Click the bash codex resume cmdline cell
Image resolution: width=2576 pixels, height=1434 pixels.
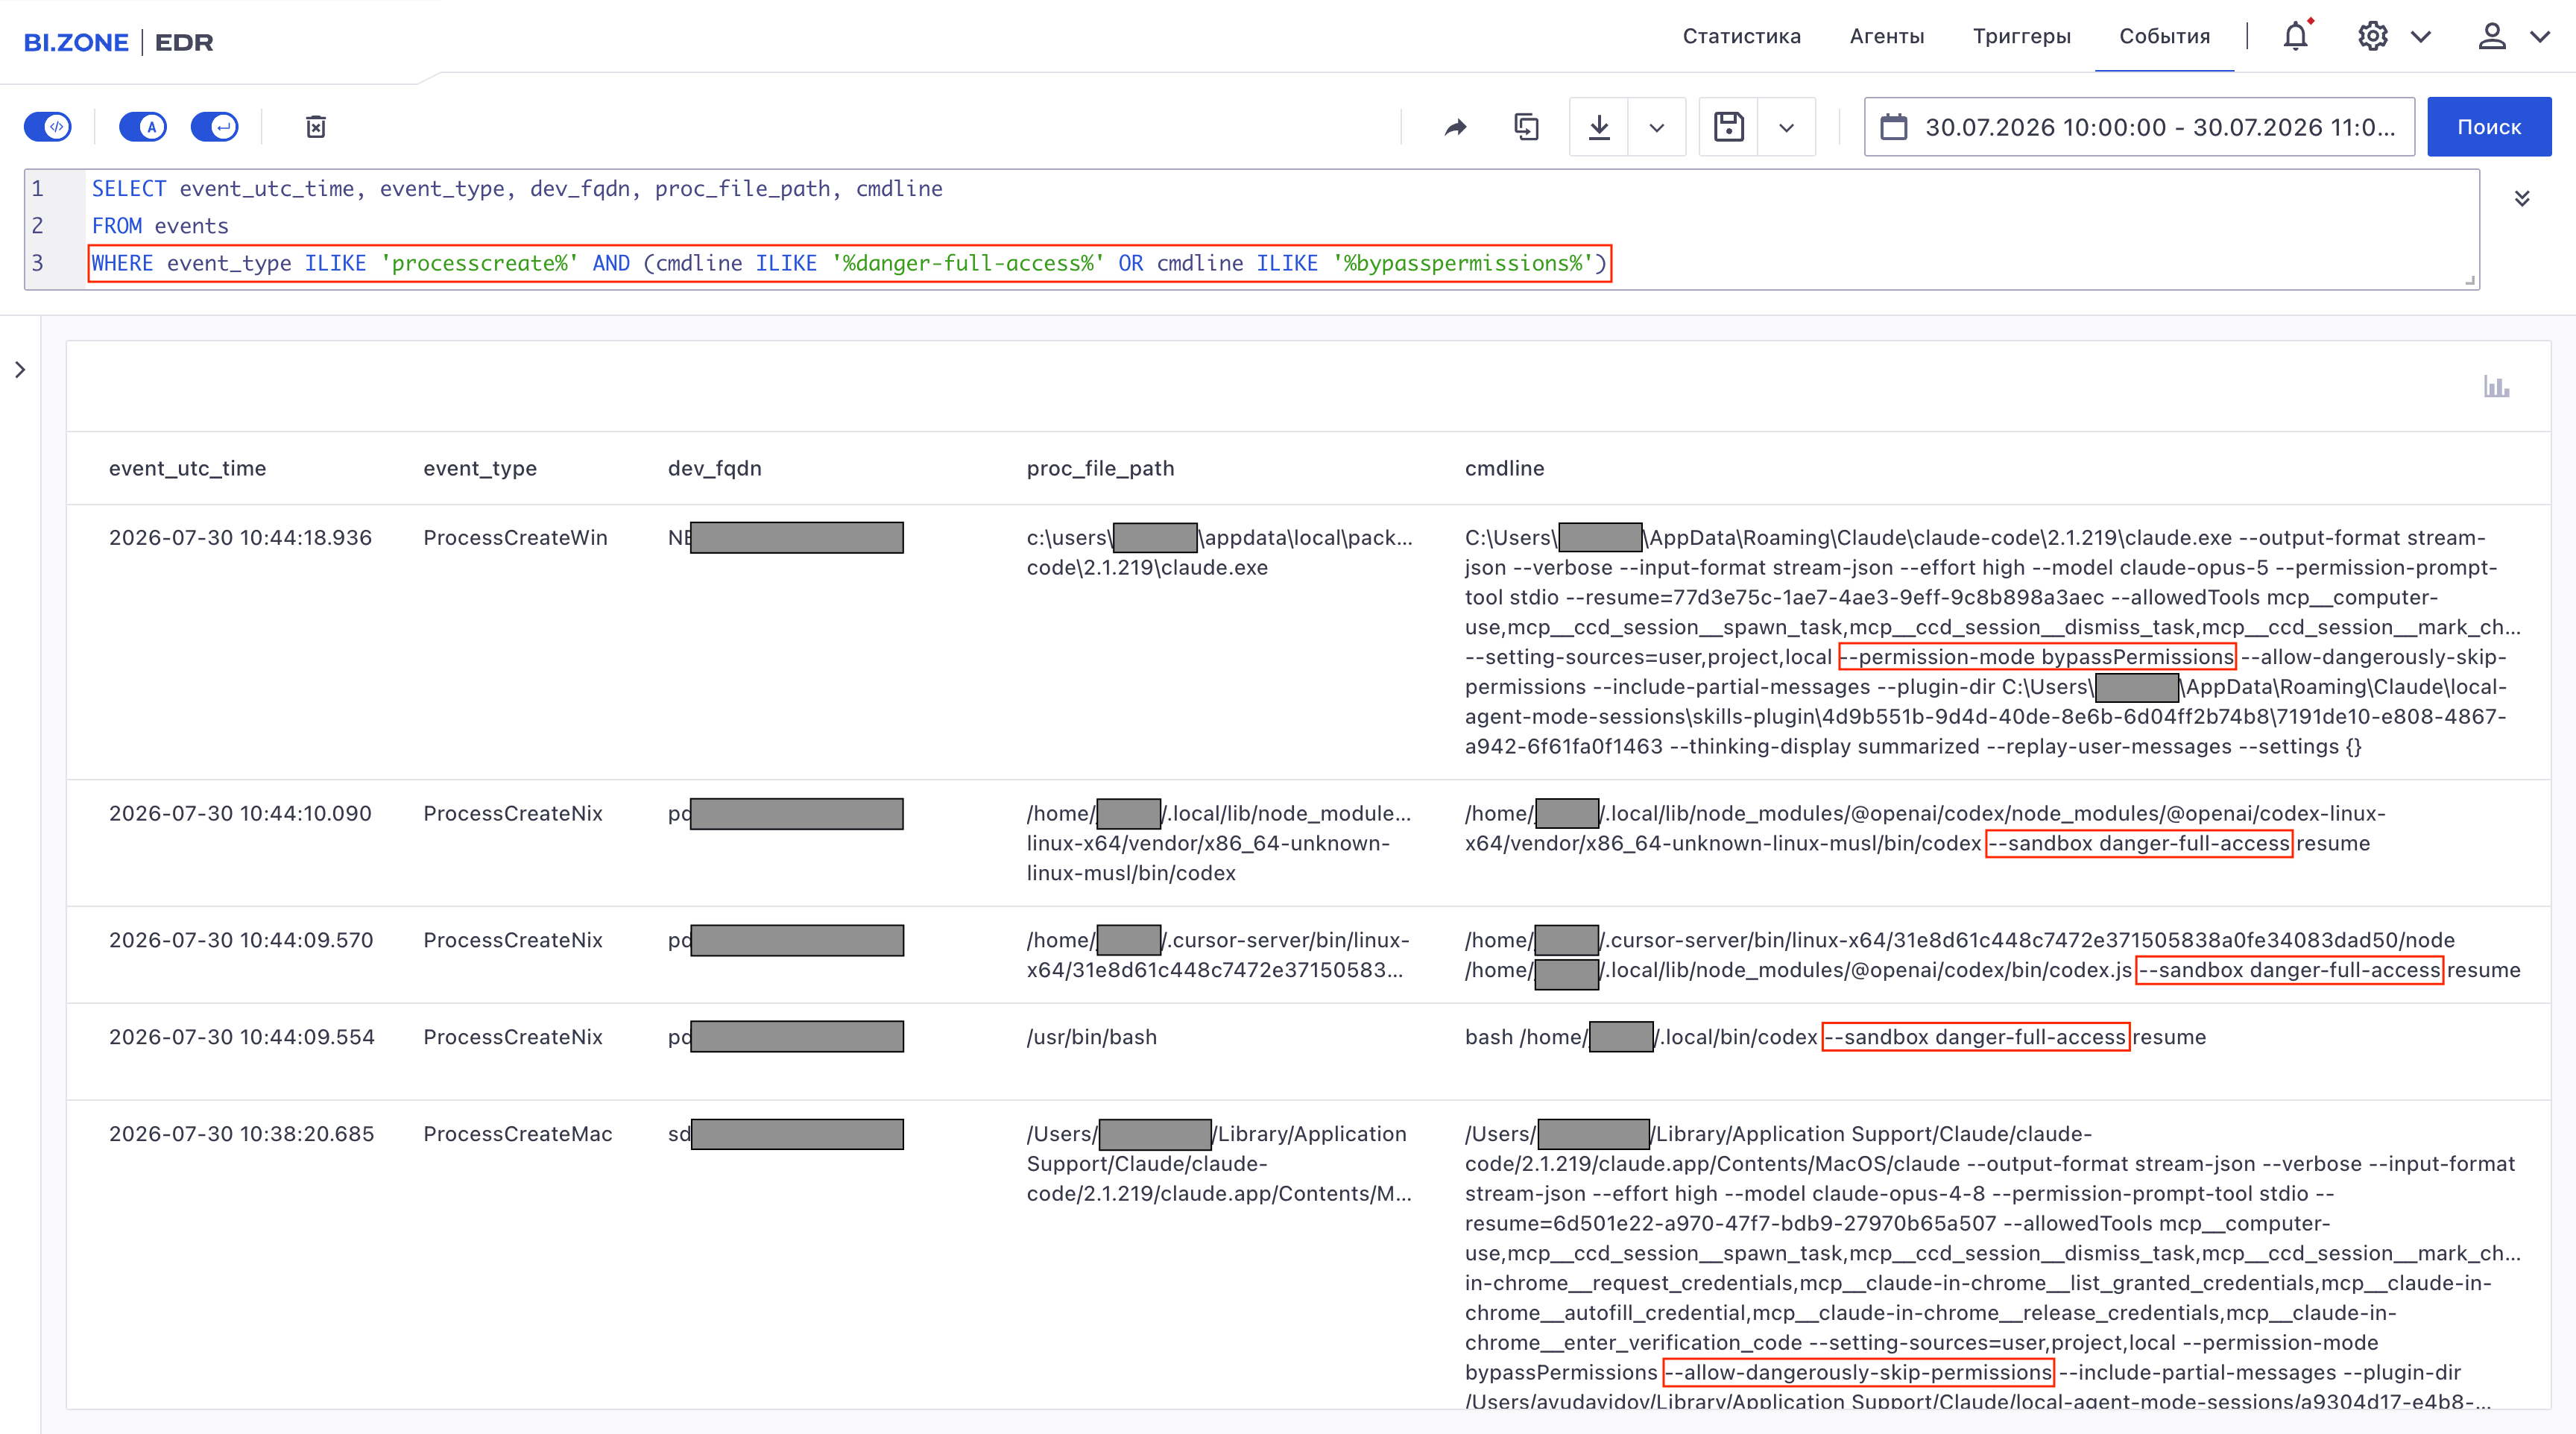(1835, 1038)
